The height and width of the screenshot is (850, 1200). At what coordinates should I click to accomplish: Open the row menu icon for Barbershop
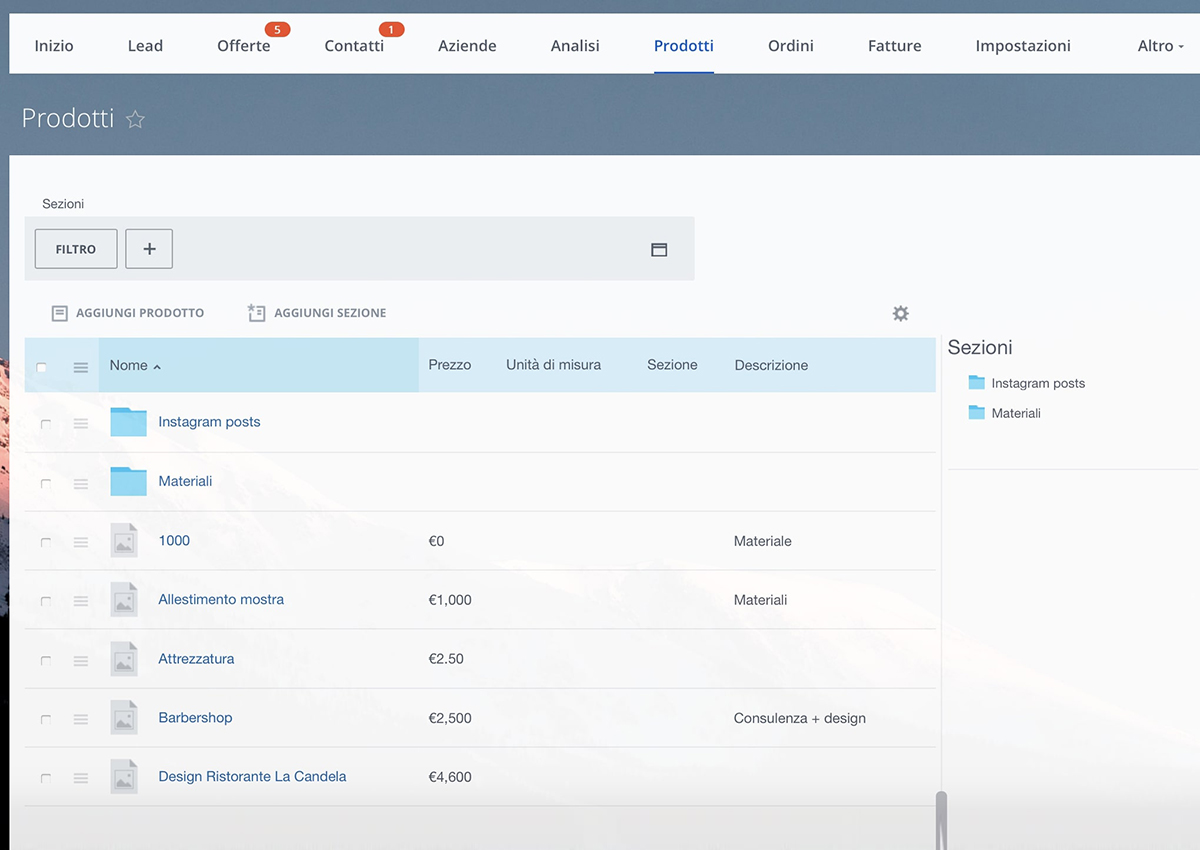pos(81,719)
